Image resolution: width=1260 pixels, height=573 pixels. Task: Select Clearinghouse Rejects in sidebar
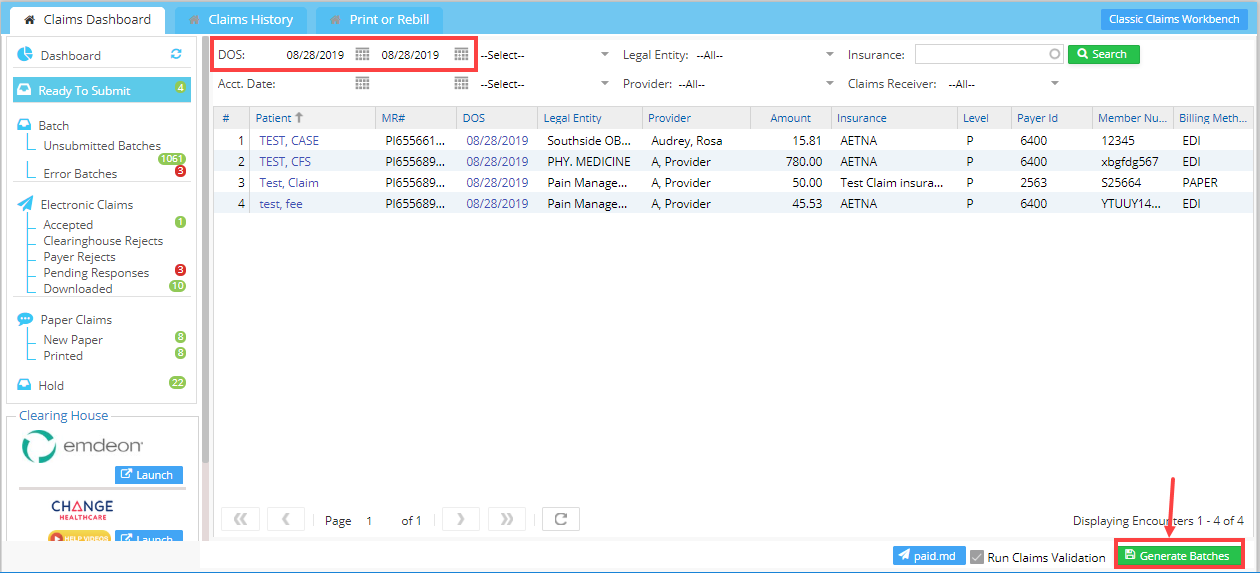(103, 241)
